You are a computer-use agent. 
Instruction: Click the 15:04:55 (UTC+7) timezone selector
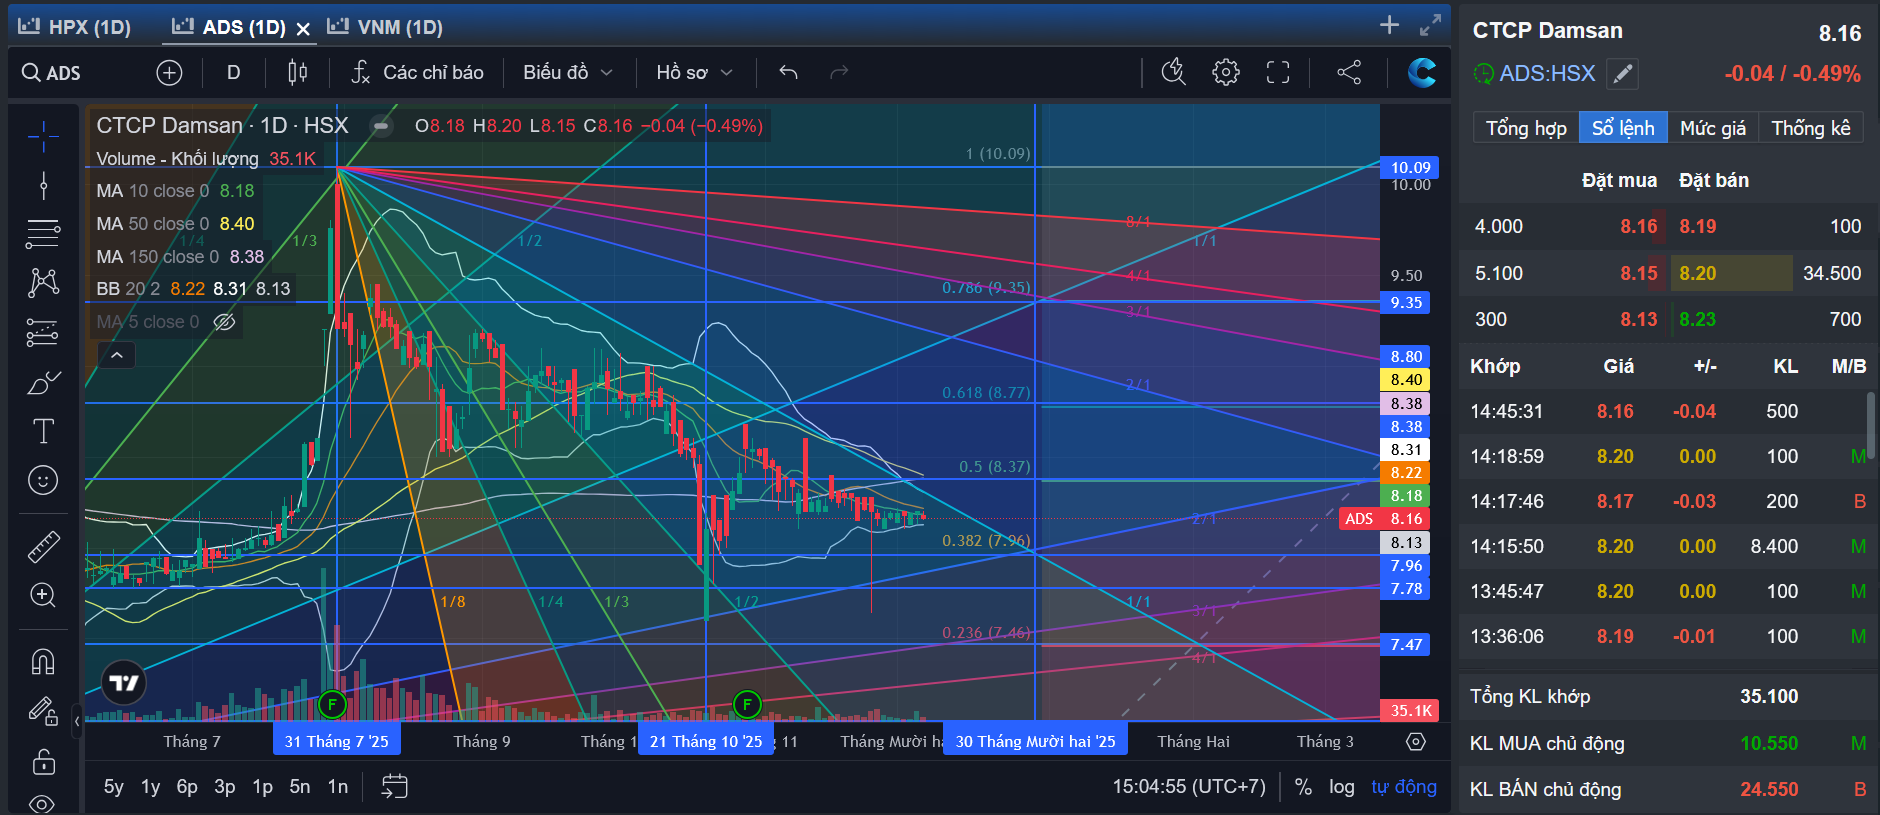click(x=1189, y=787)
